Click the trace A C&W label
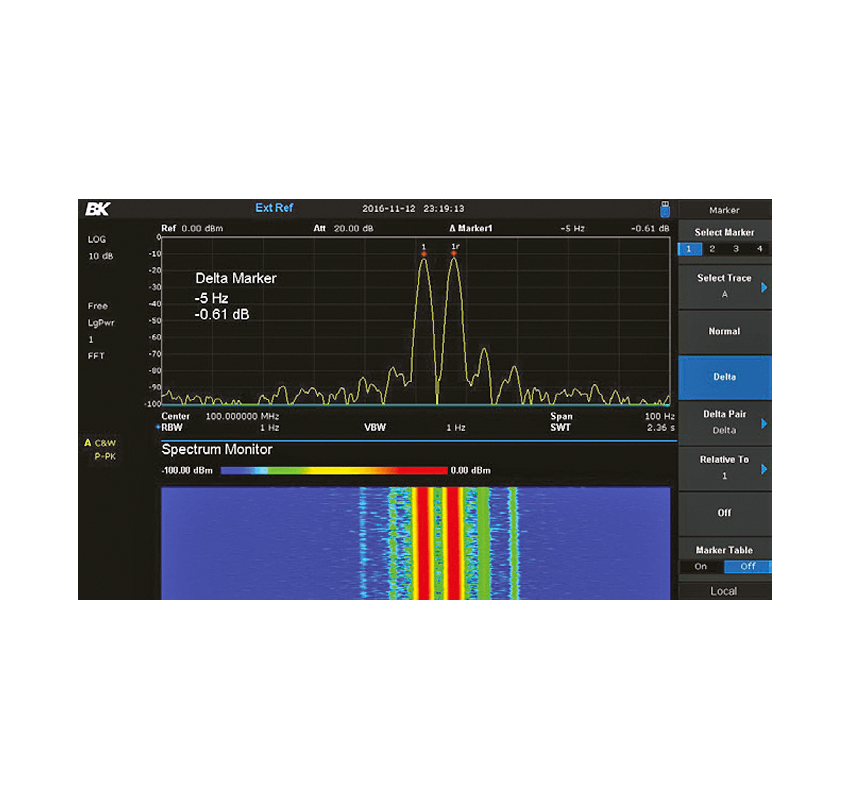This screenshot has width=850, height=800. [x=100, y=443]
